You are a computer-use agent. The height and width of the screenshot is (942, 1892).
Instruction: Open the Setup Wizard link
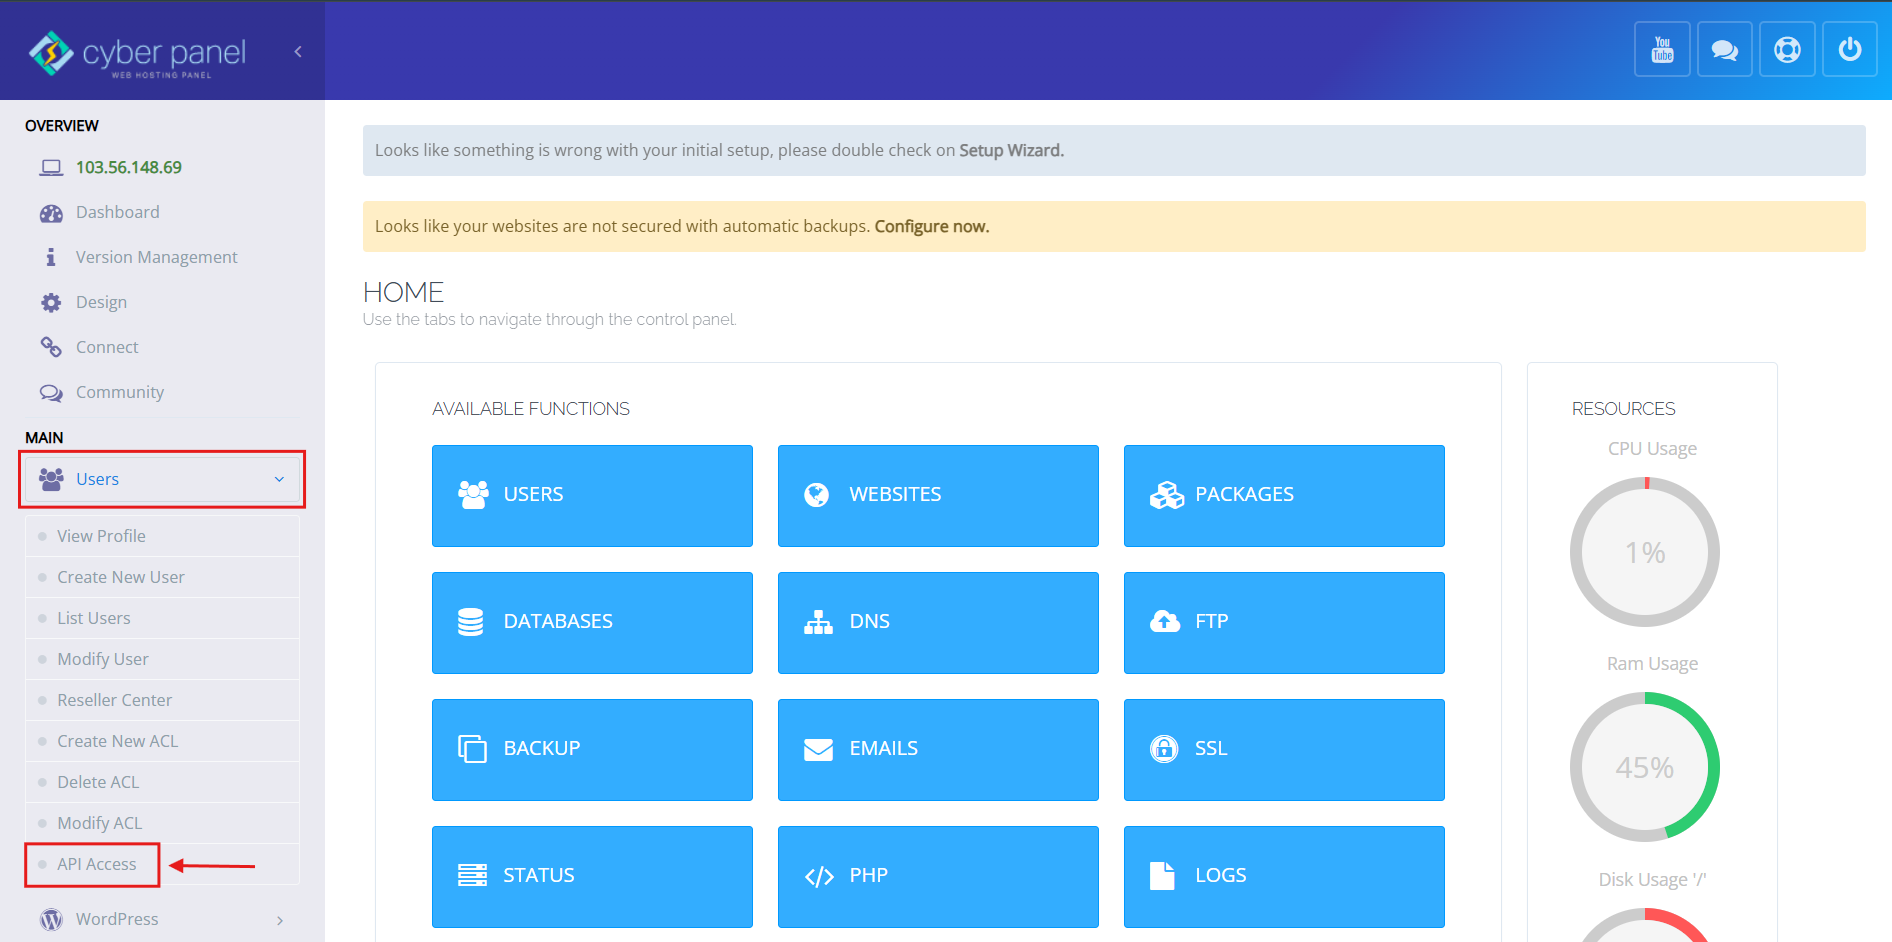[x=1010, y=150]
